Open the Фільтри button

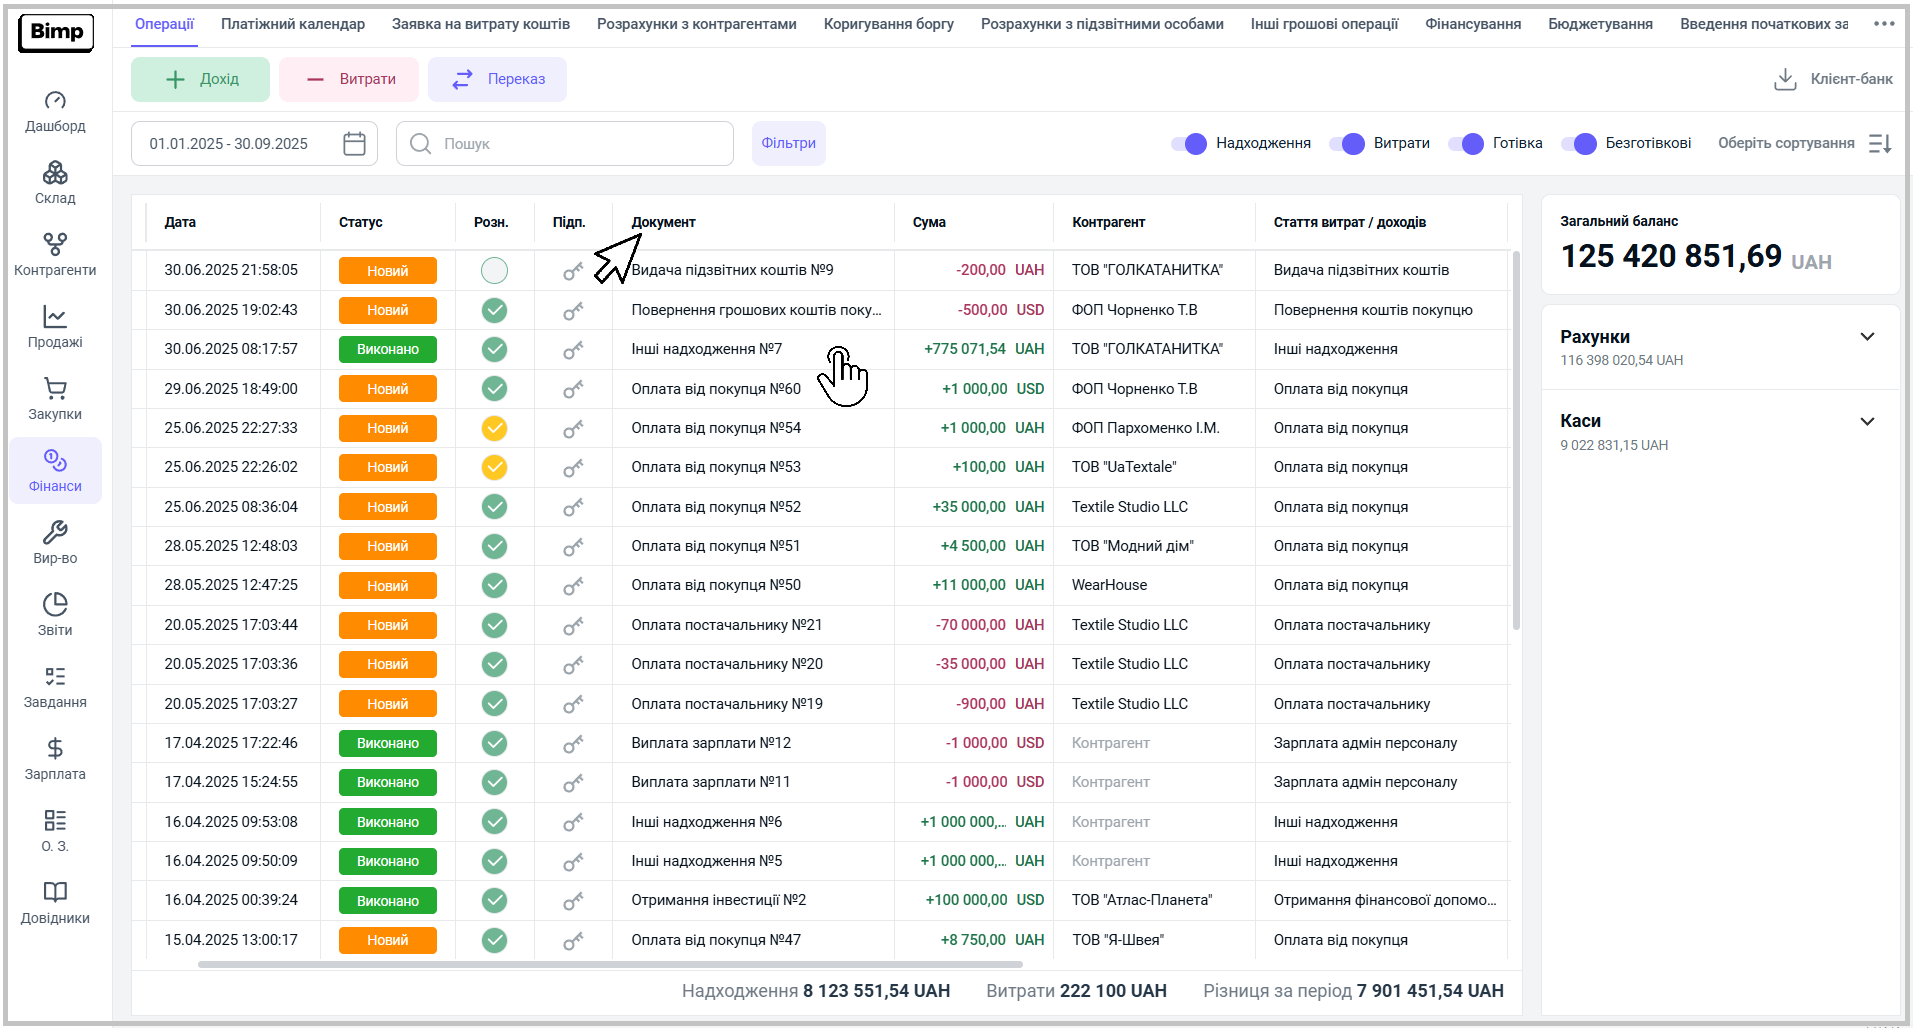point(788,144)
